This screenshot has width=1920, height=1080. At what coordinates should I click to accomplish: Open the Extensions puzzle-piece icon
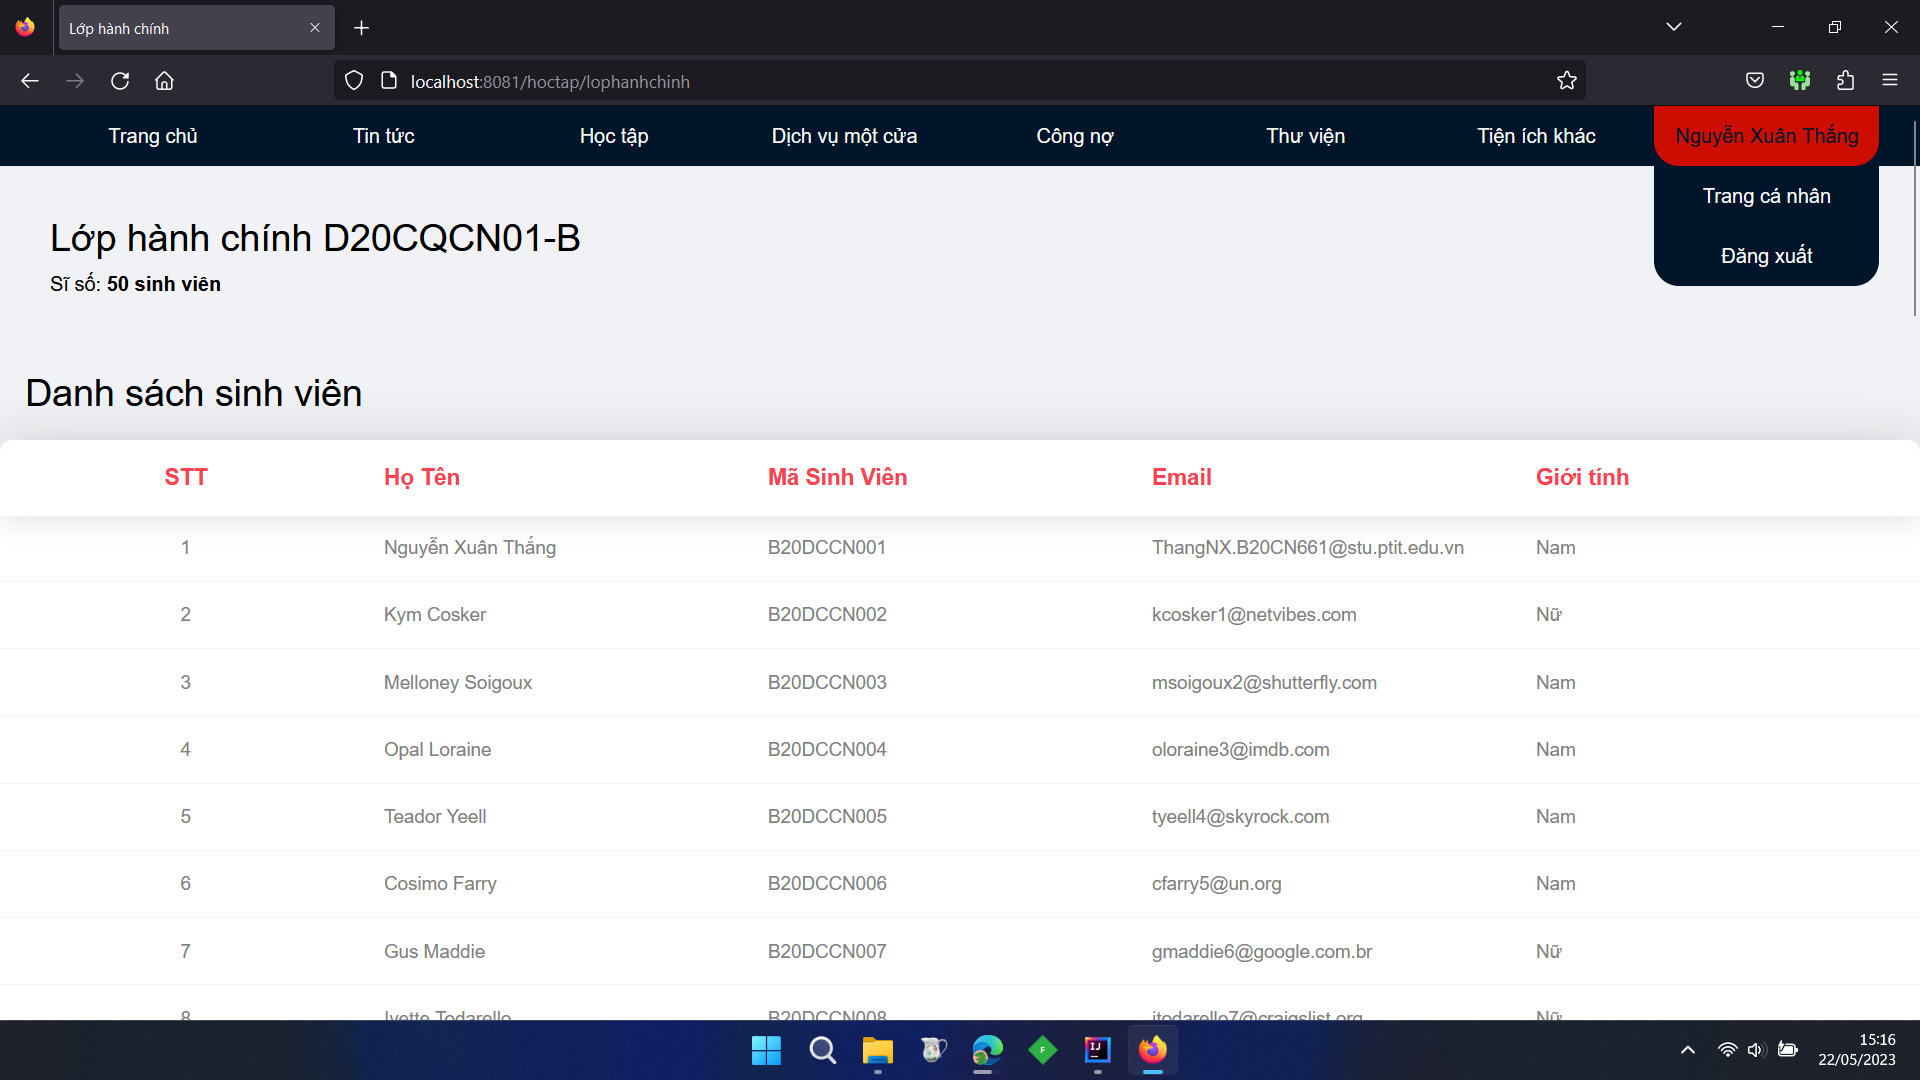(1846, 80)
